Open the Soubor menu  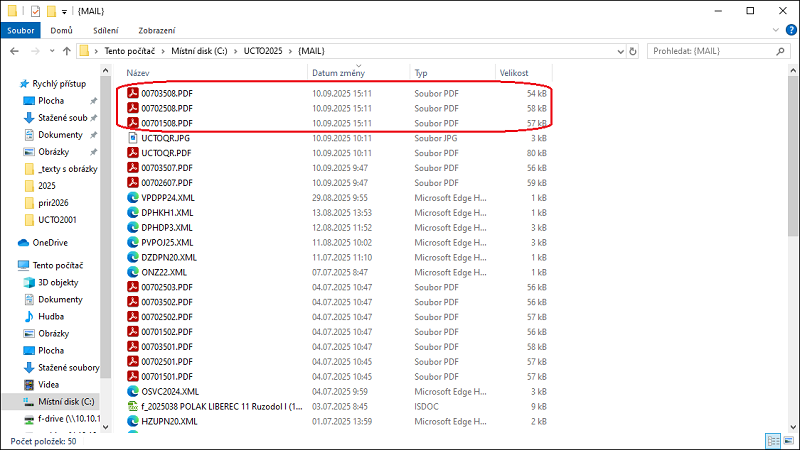(x=21, y=30)
